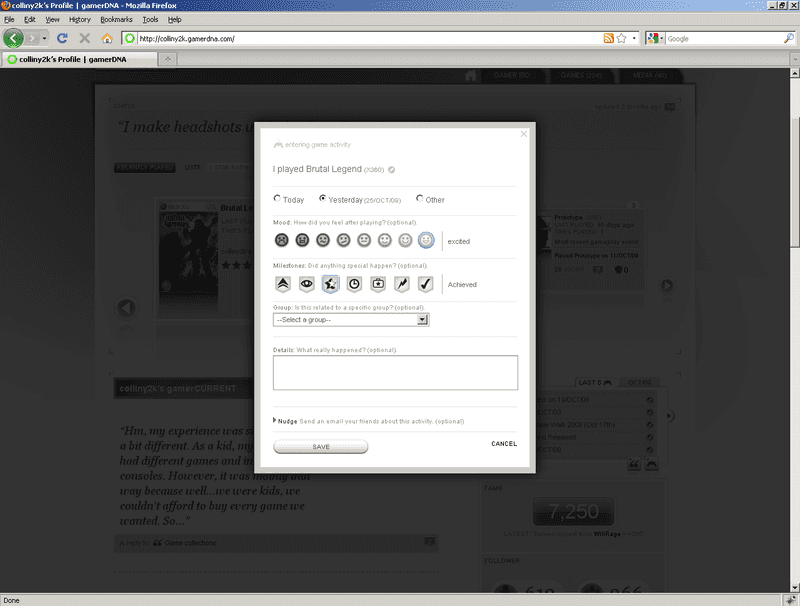Click the edit icon beside Brutal Legend
The width and height of the screenshot is (800, 606).
click(392, 170)
